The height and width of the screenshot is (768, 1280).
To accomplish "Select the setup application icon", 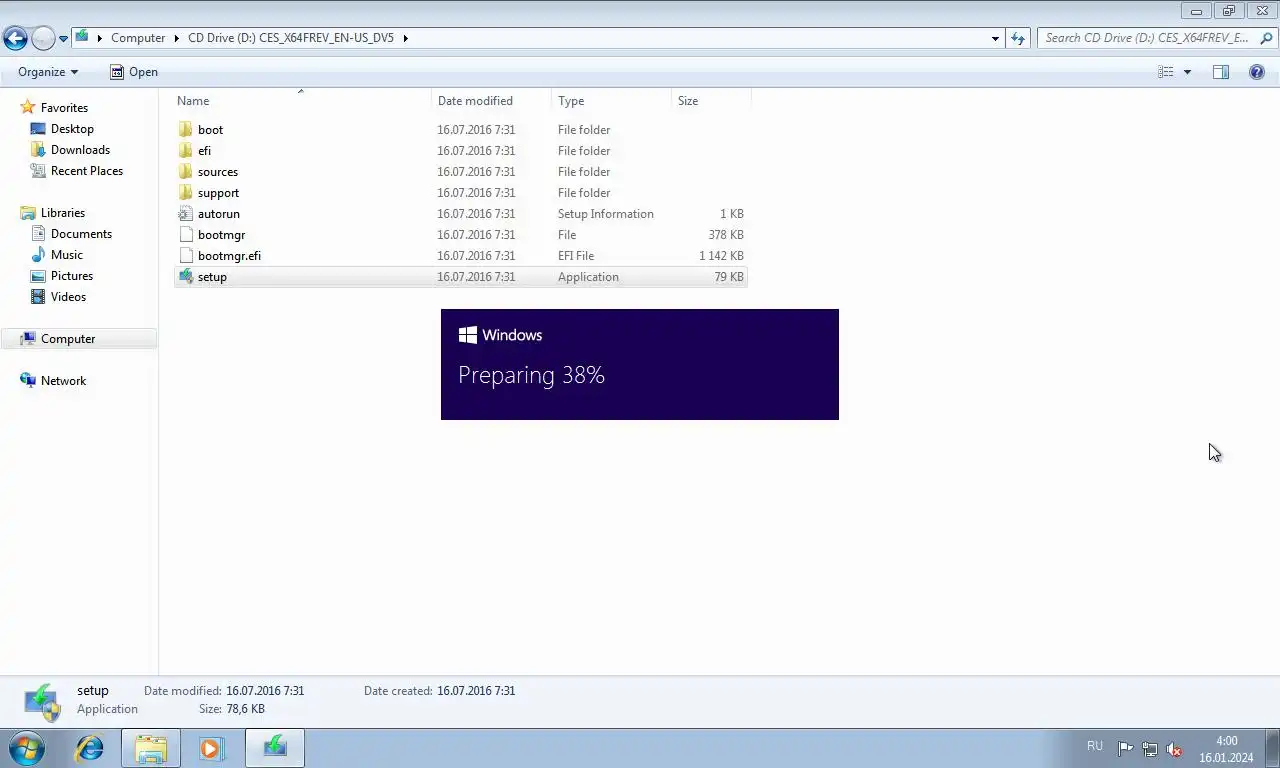I will (x=185, y=277).
